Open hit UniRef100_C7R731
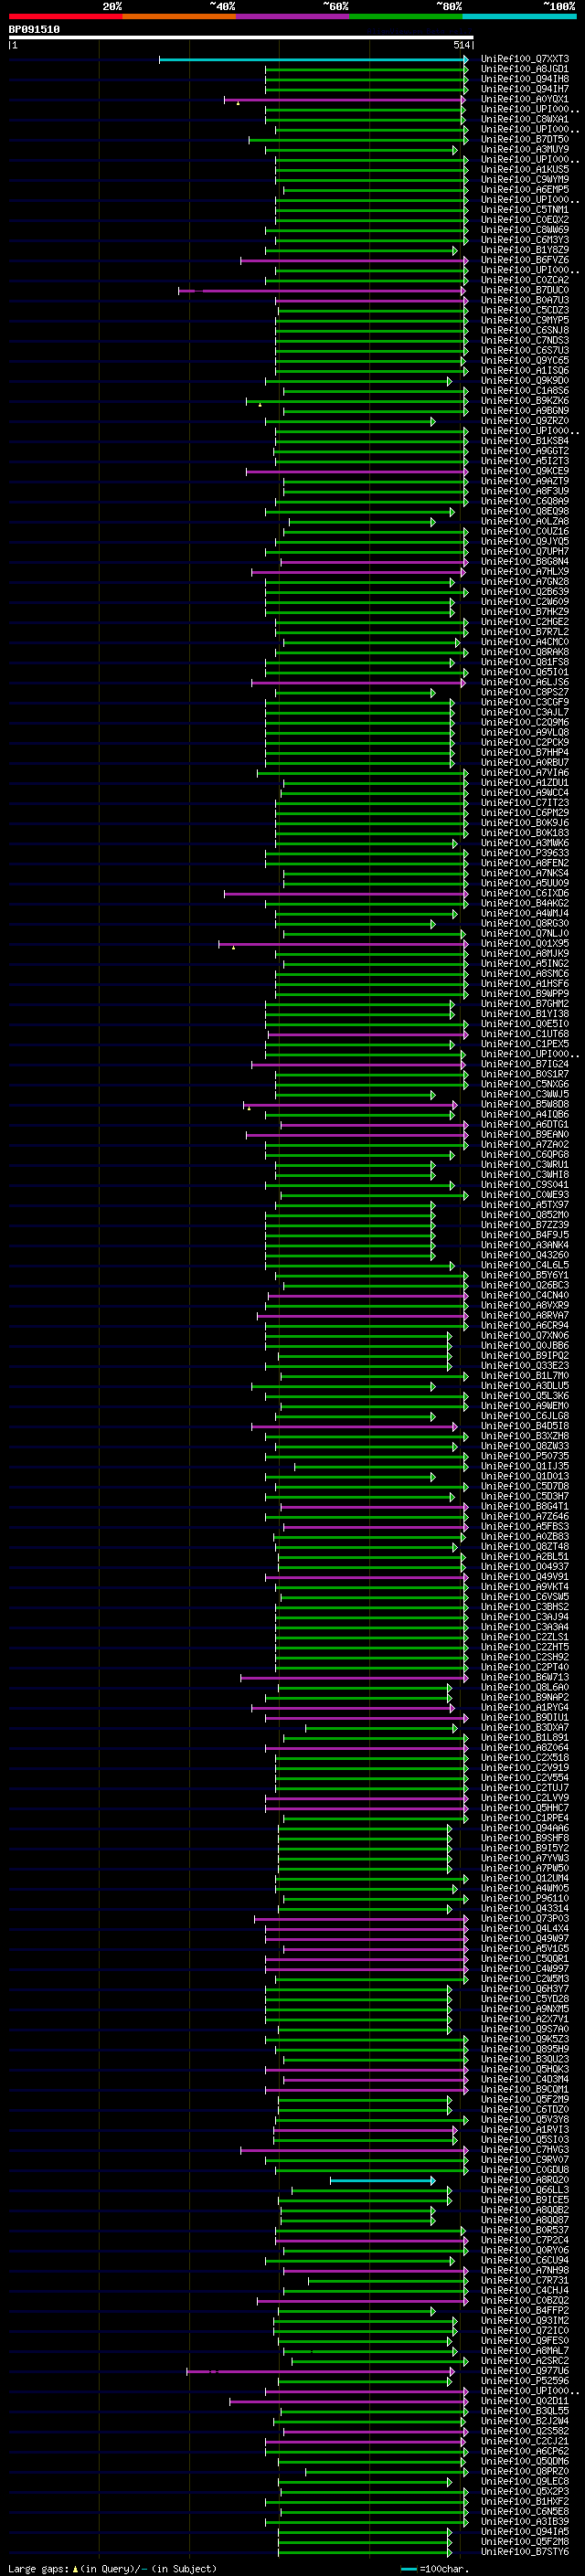Viewport: 585px width, 2576px height. 525,2280
